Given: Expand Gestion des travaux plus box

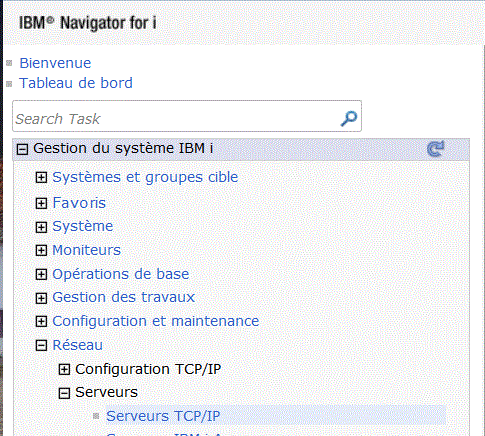Looking at the screenshot, I should 41,298.
